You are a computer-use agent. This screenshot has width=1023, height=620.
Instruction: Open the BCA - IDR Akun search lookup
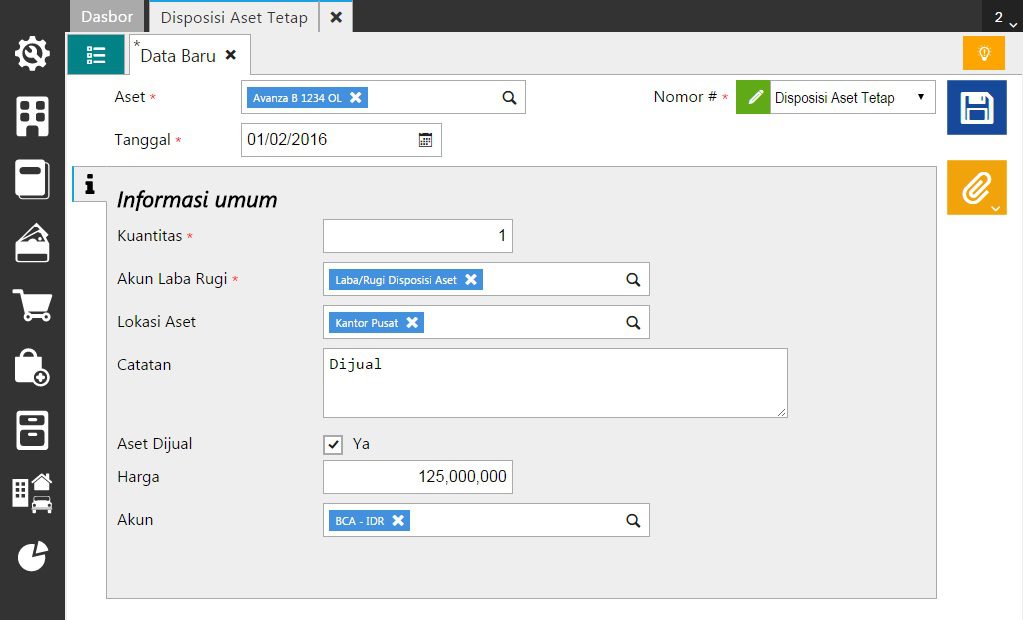pos(633,521)
